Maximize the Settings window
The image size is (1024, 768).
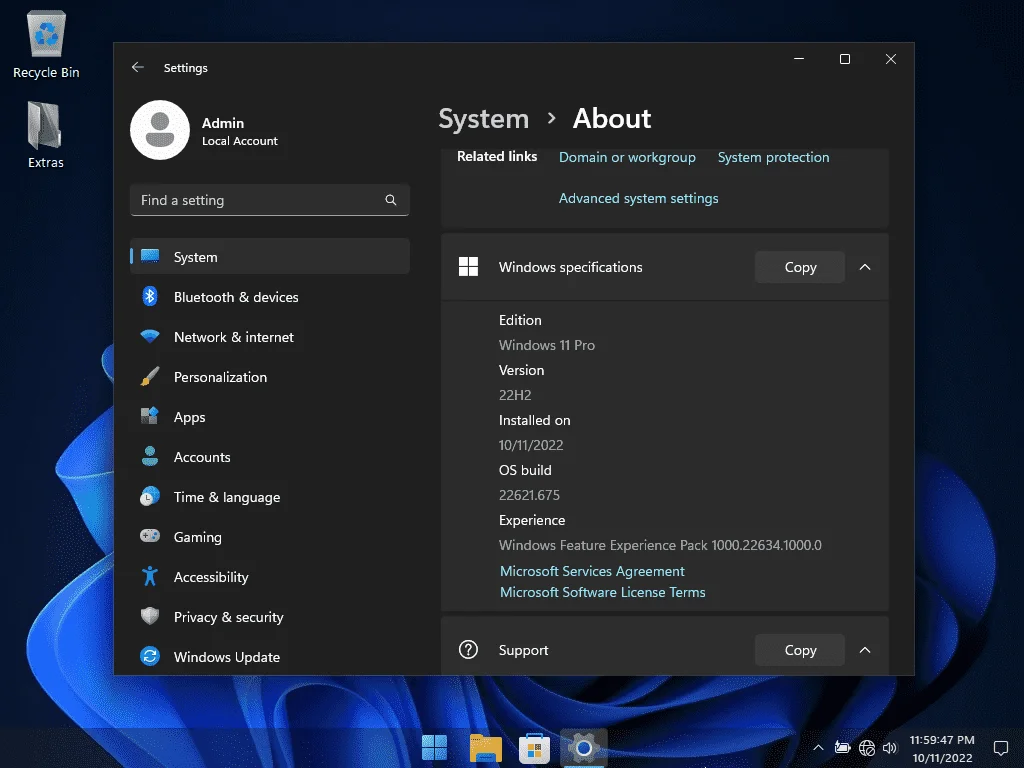pos(844,59)
